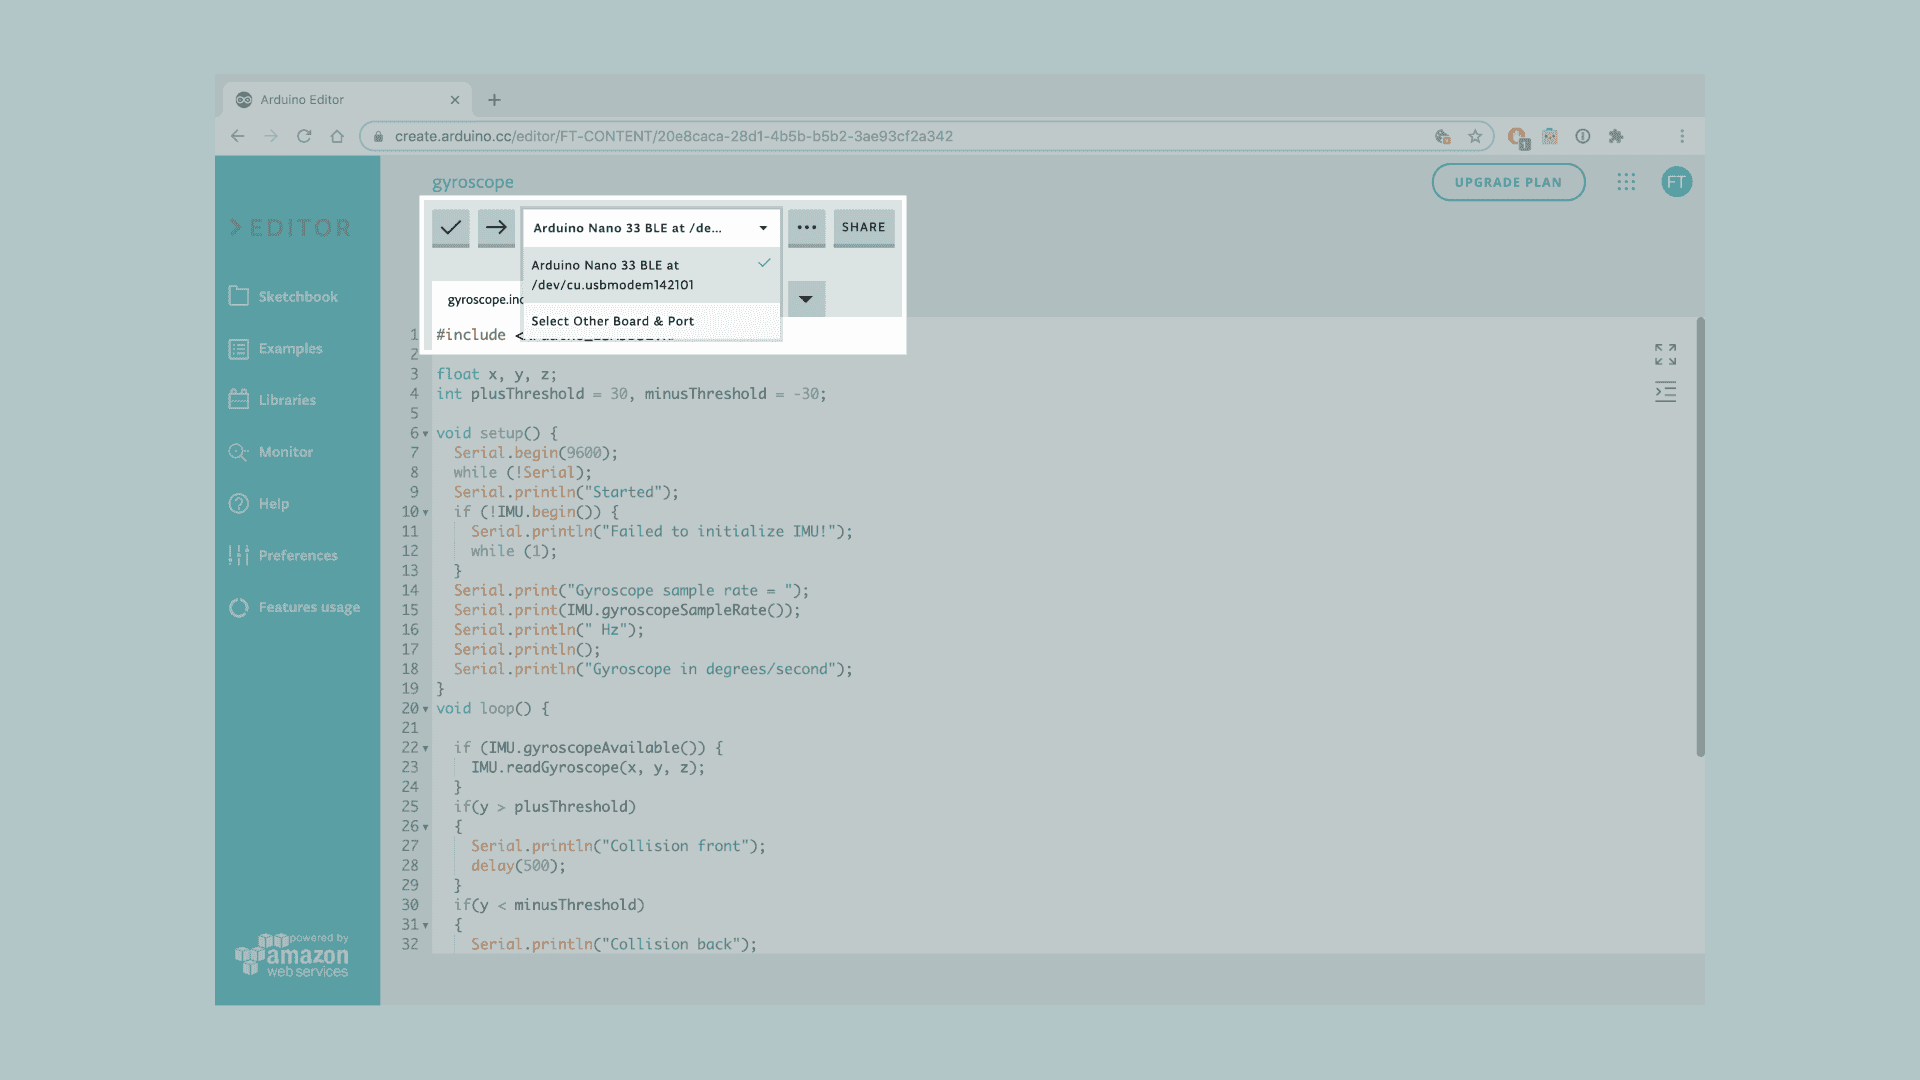Click the auto-indent code icon
The height and width of the screenshot is (1080, 1920).
tap(1665, 392)
